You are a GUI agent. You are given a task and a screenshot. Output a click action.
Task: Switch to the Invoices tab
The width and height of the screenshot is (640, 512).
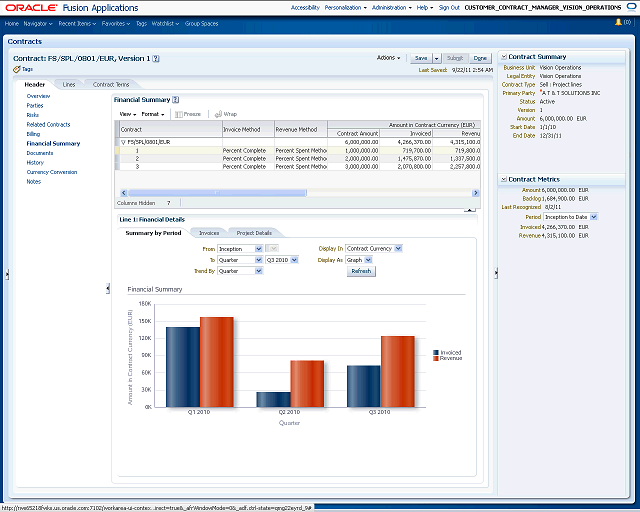(x=209, y=233)
